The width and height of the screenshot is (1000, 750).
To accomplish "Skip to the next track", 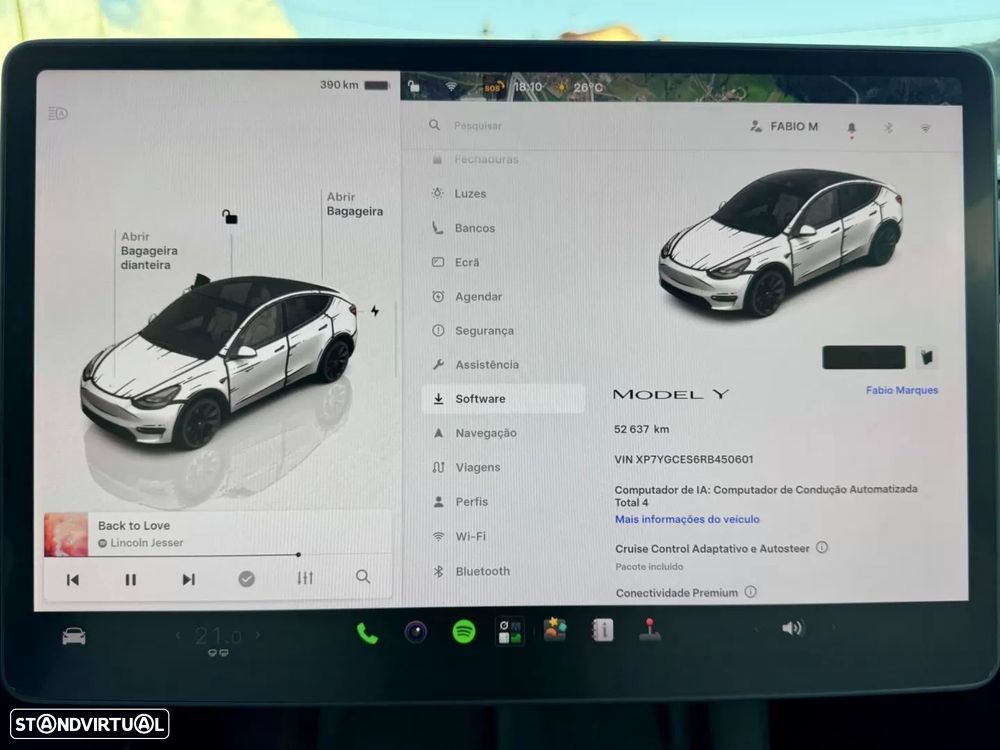I will point(189,579).
